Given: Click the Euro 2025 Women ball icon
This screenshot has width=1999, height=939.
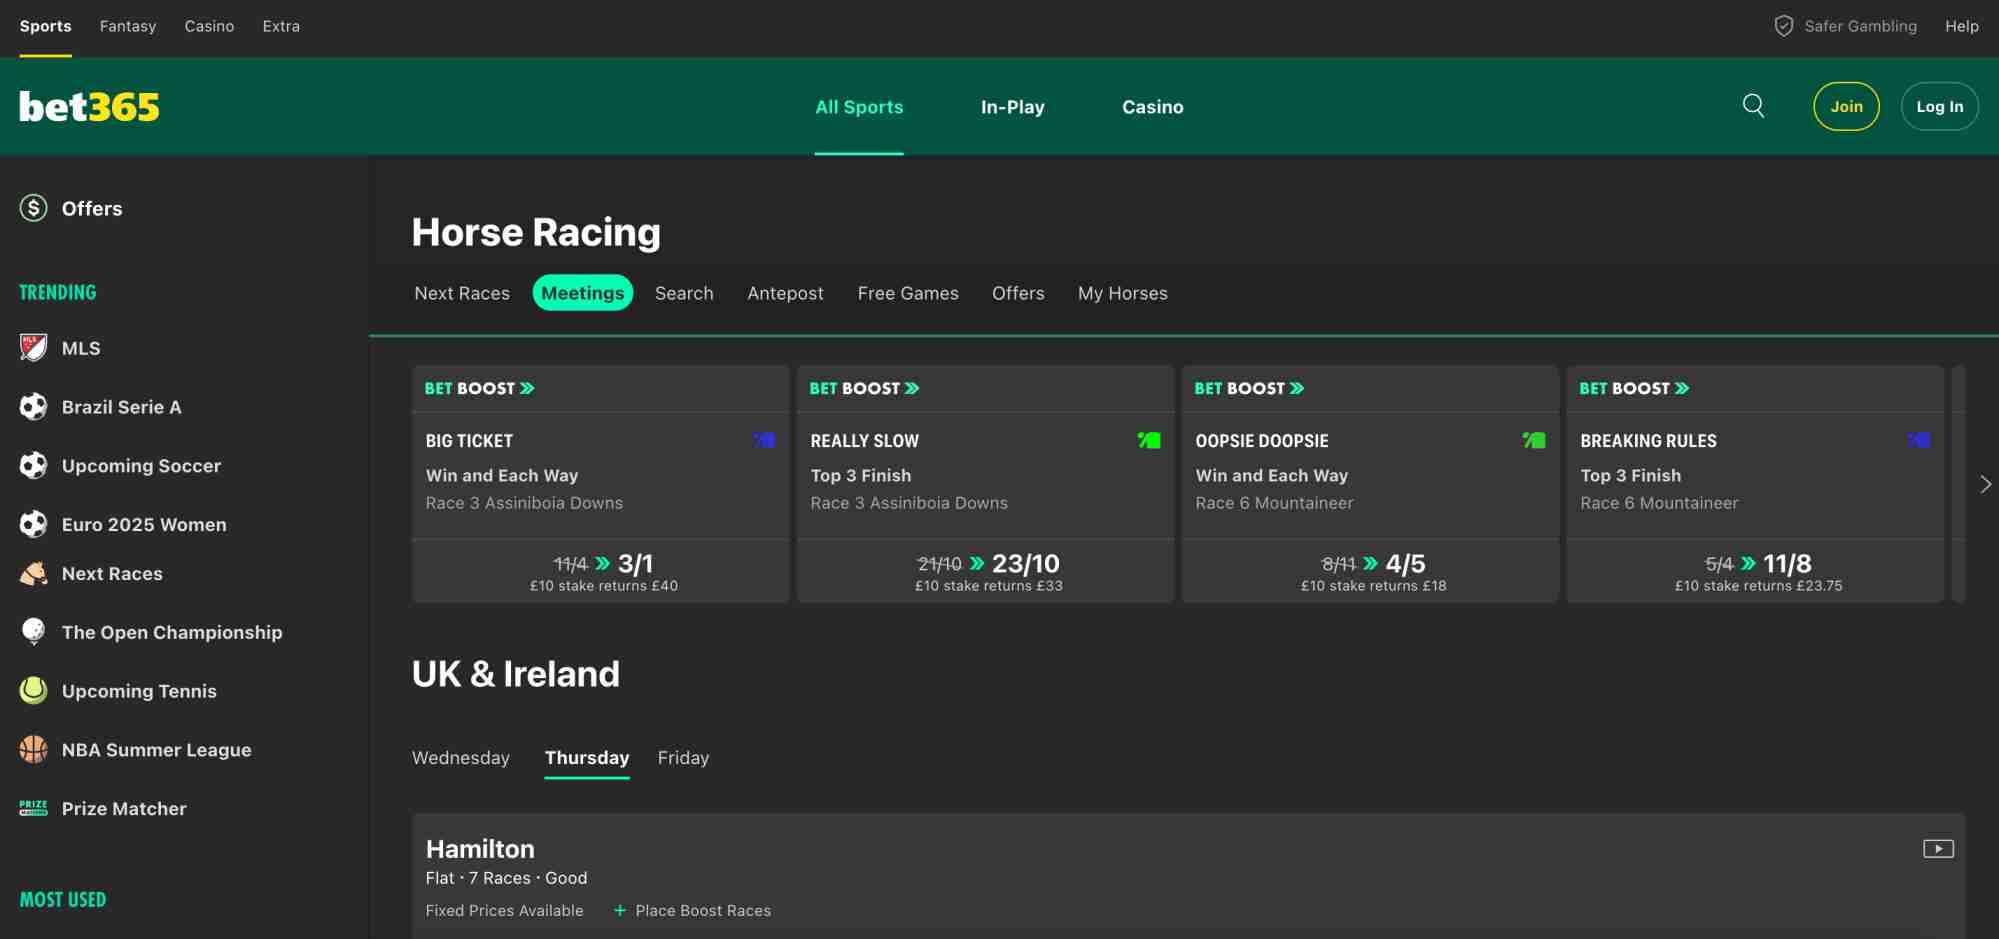Looking at the screenshot, I should point(34,524).
